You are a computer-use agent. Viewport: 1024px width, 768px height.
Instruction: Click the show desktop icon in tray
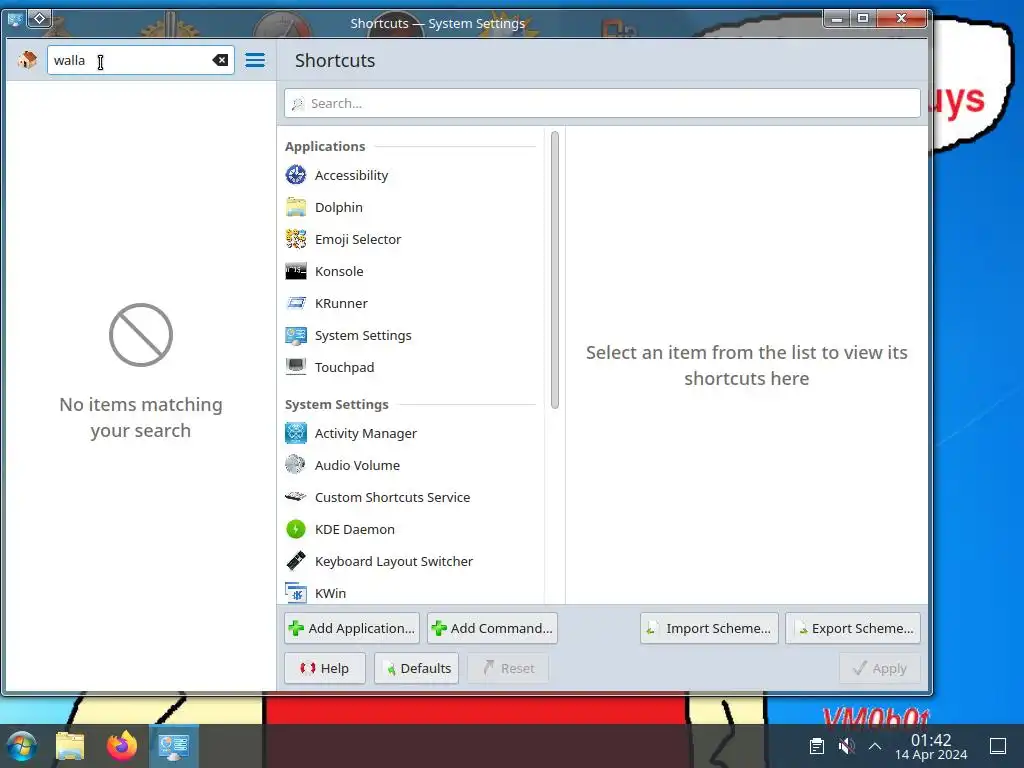998,746
